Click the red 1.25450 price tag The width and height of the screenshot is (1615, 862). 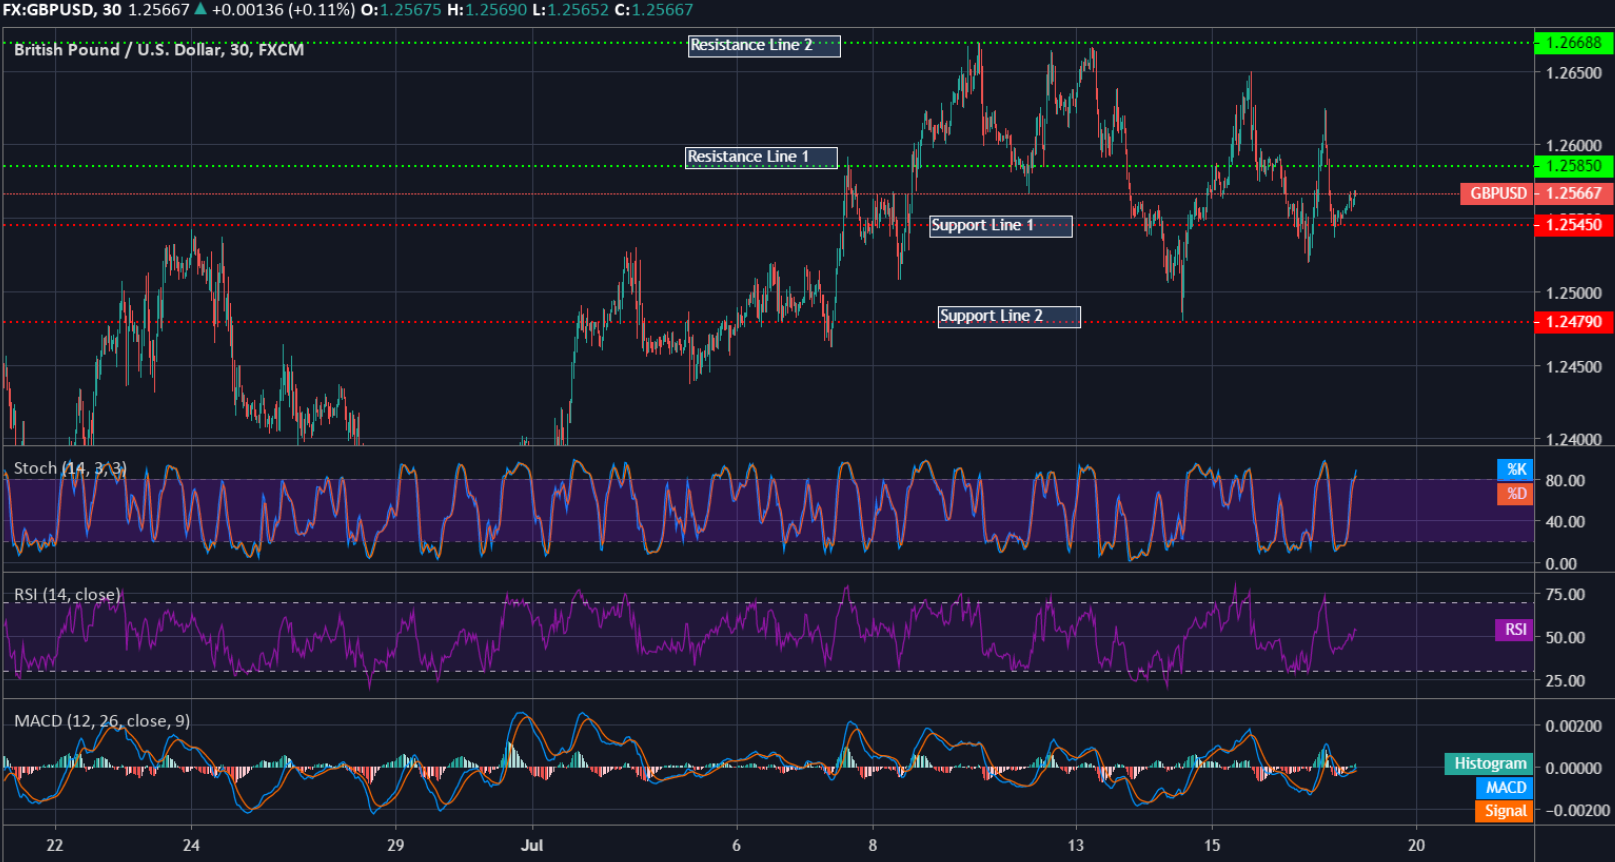(x=1574, y=225)
